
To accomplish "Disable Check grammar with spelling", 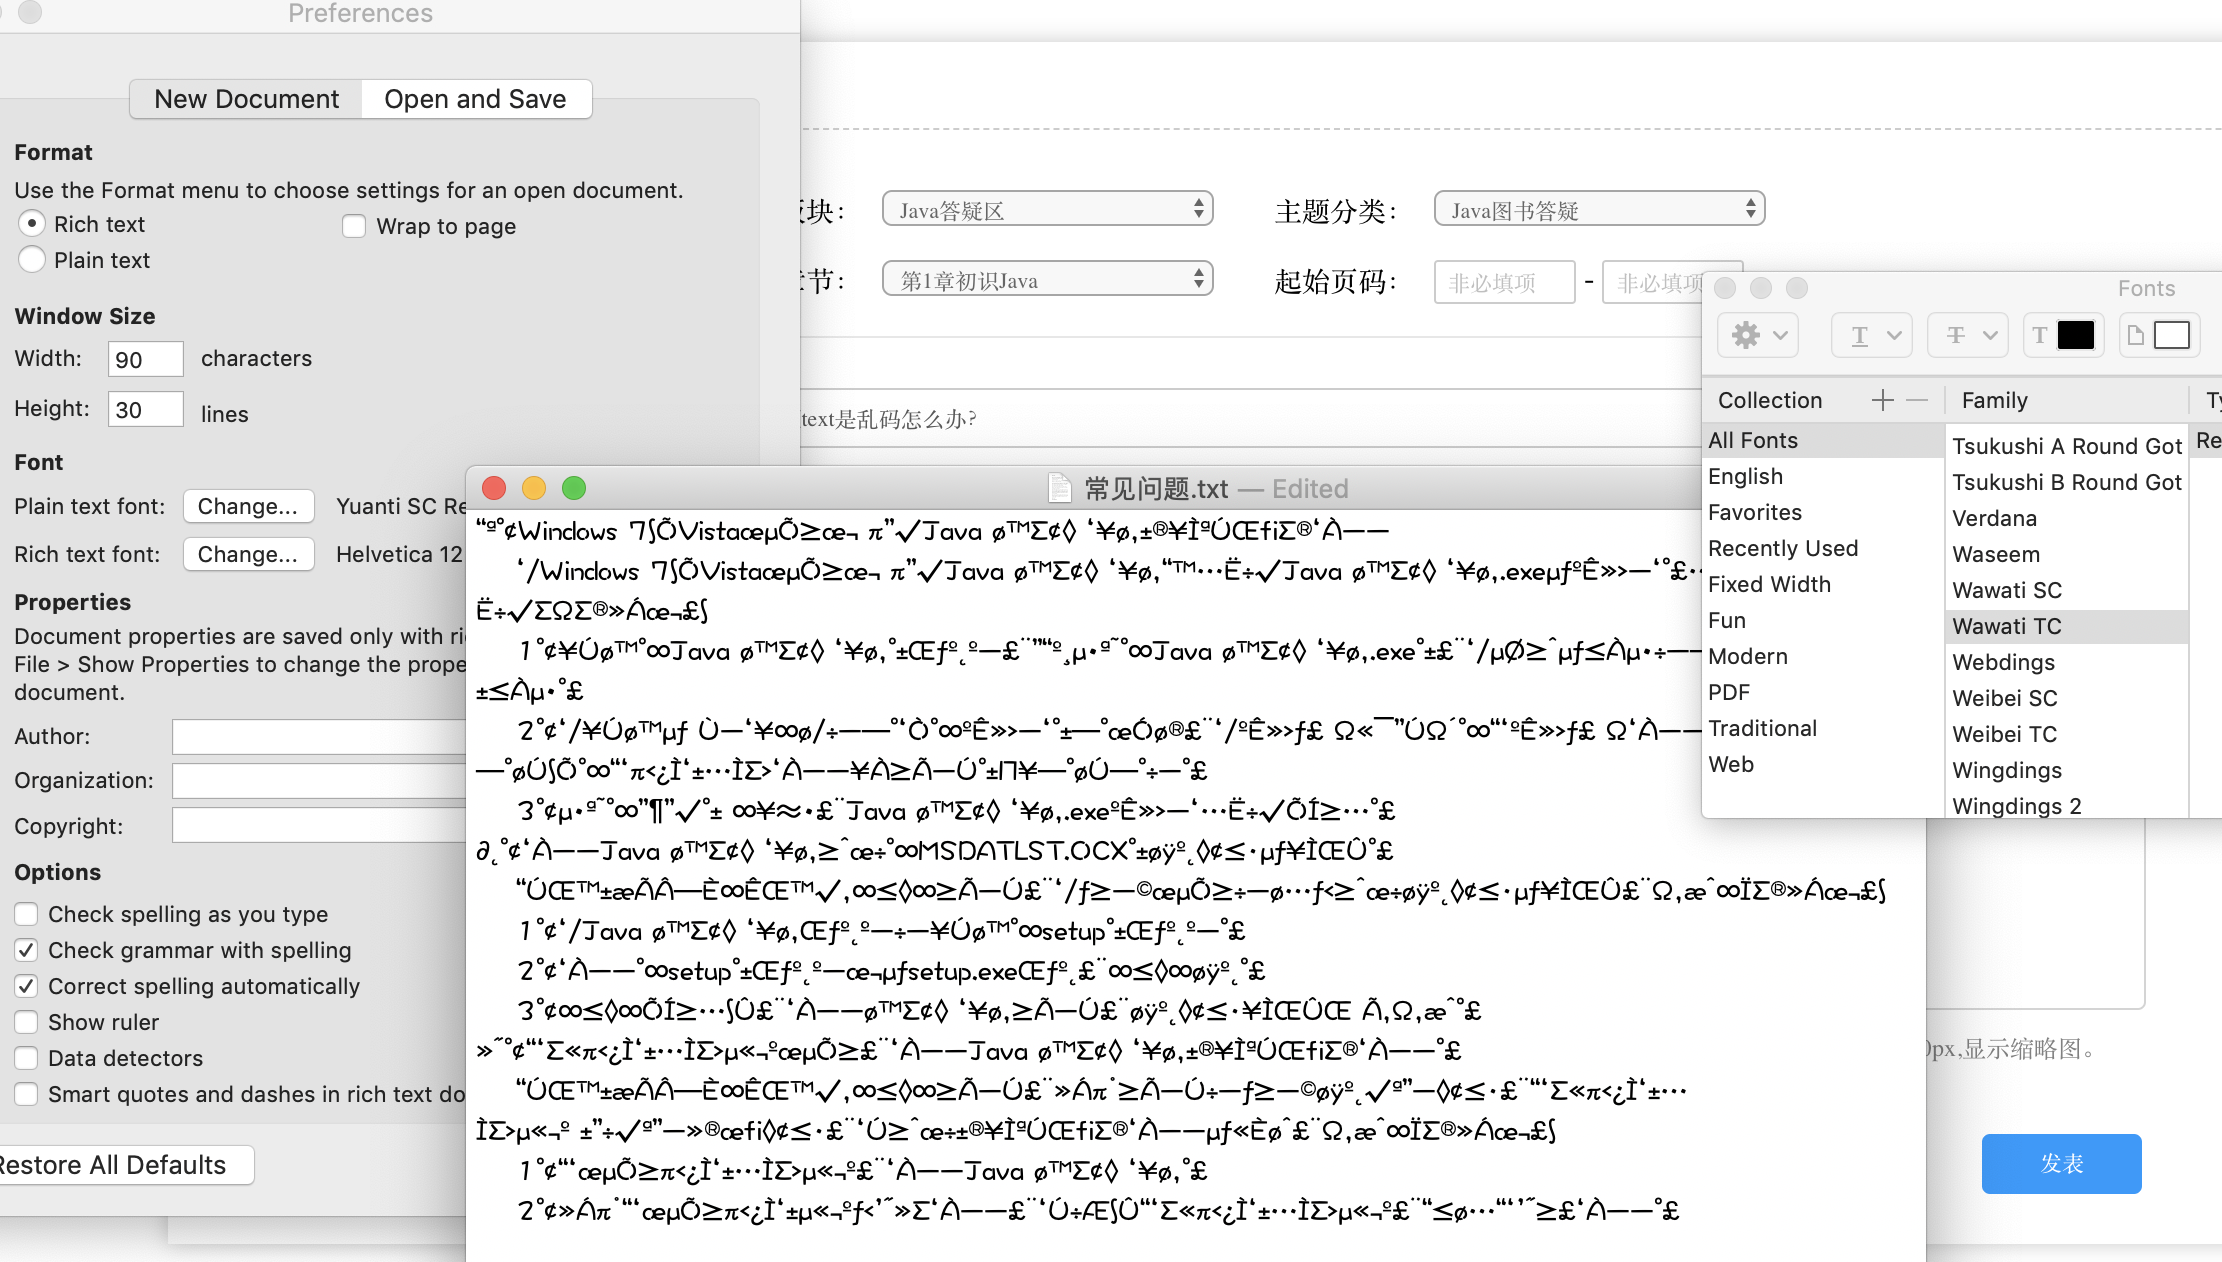I will coord(27,950).
